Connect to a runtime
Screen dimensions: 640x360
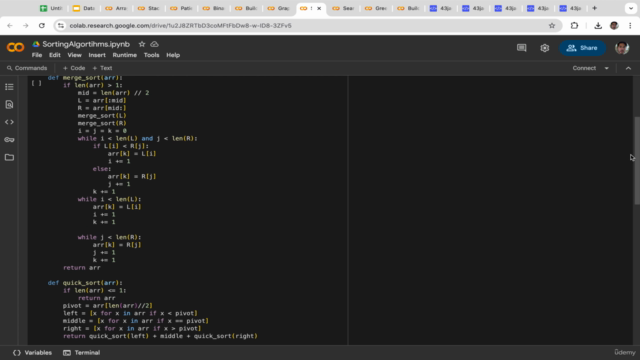(x=584, y=68)
